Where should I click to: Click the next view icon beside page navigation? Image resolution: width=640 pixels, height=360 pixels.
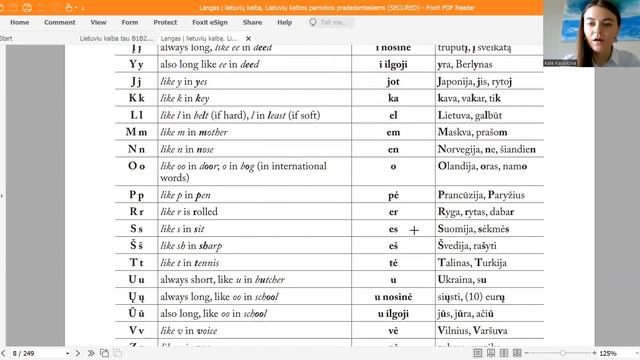(x=118, y=353)
